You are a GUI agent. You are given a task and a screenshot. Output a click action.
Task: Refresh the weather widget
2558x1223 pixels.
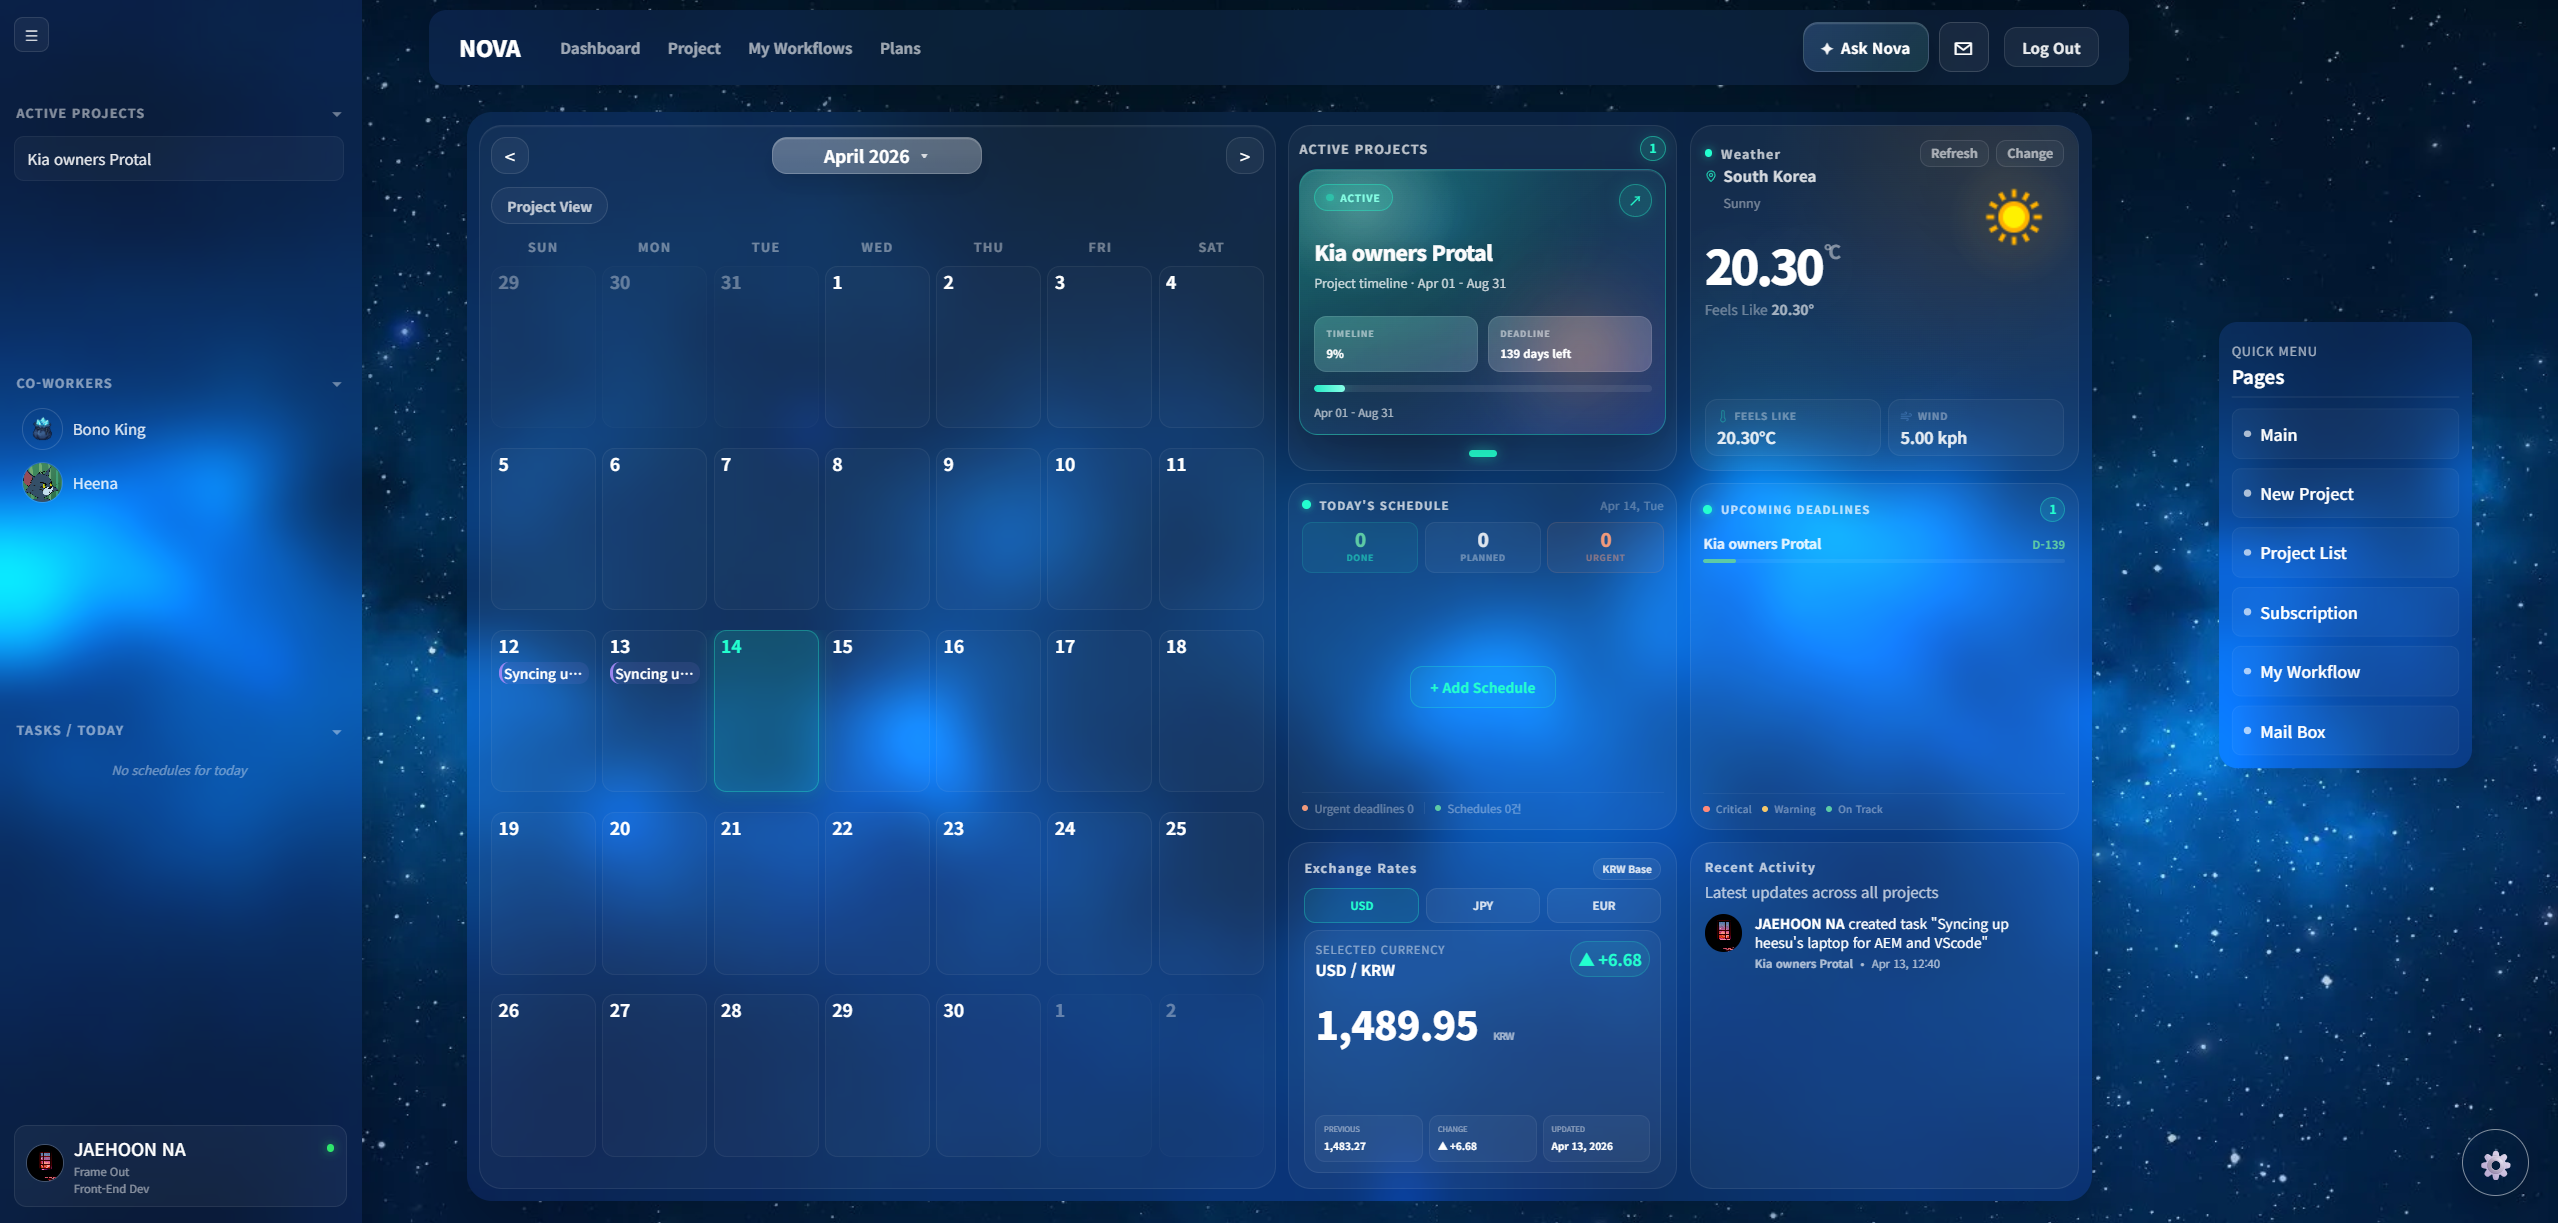coord(1953,153)
